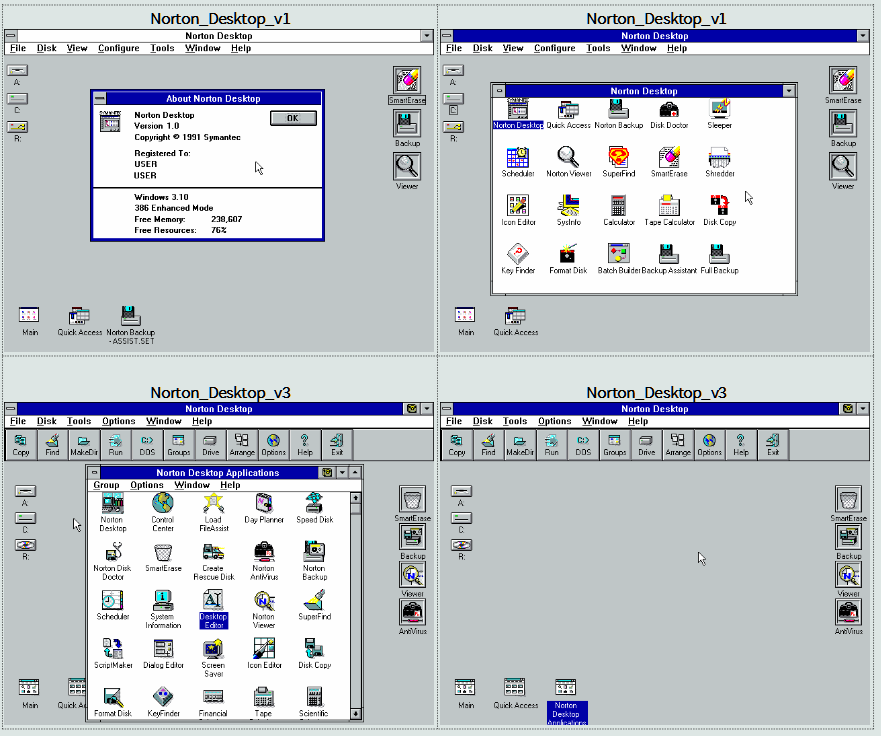Open control menu of About Norton Desktop dialog
The width and height of the screenshot is (881, 736).
click(x=99, y=98)
